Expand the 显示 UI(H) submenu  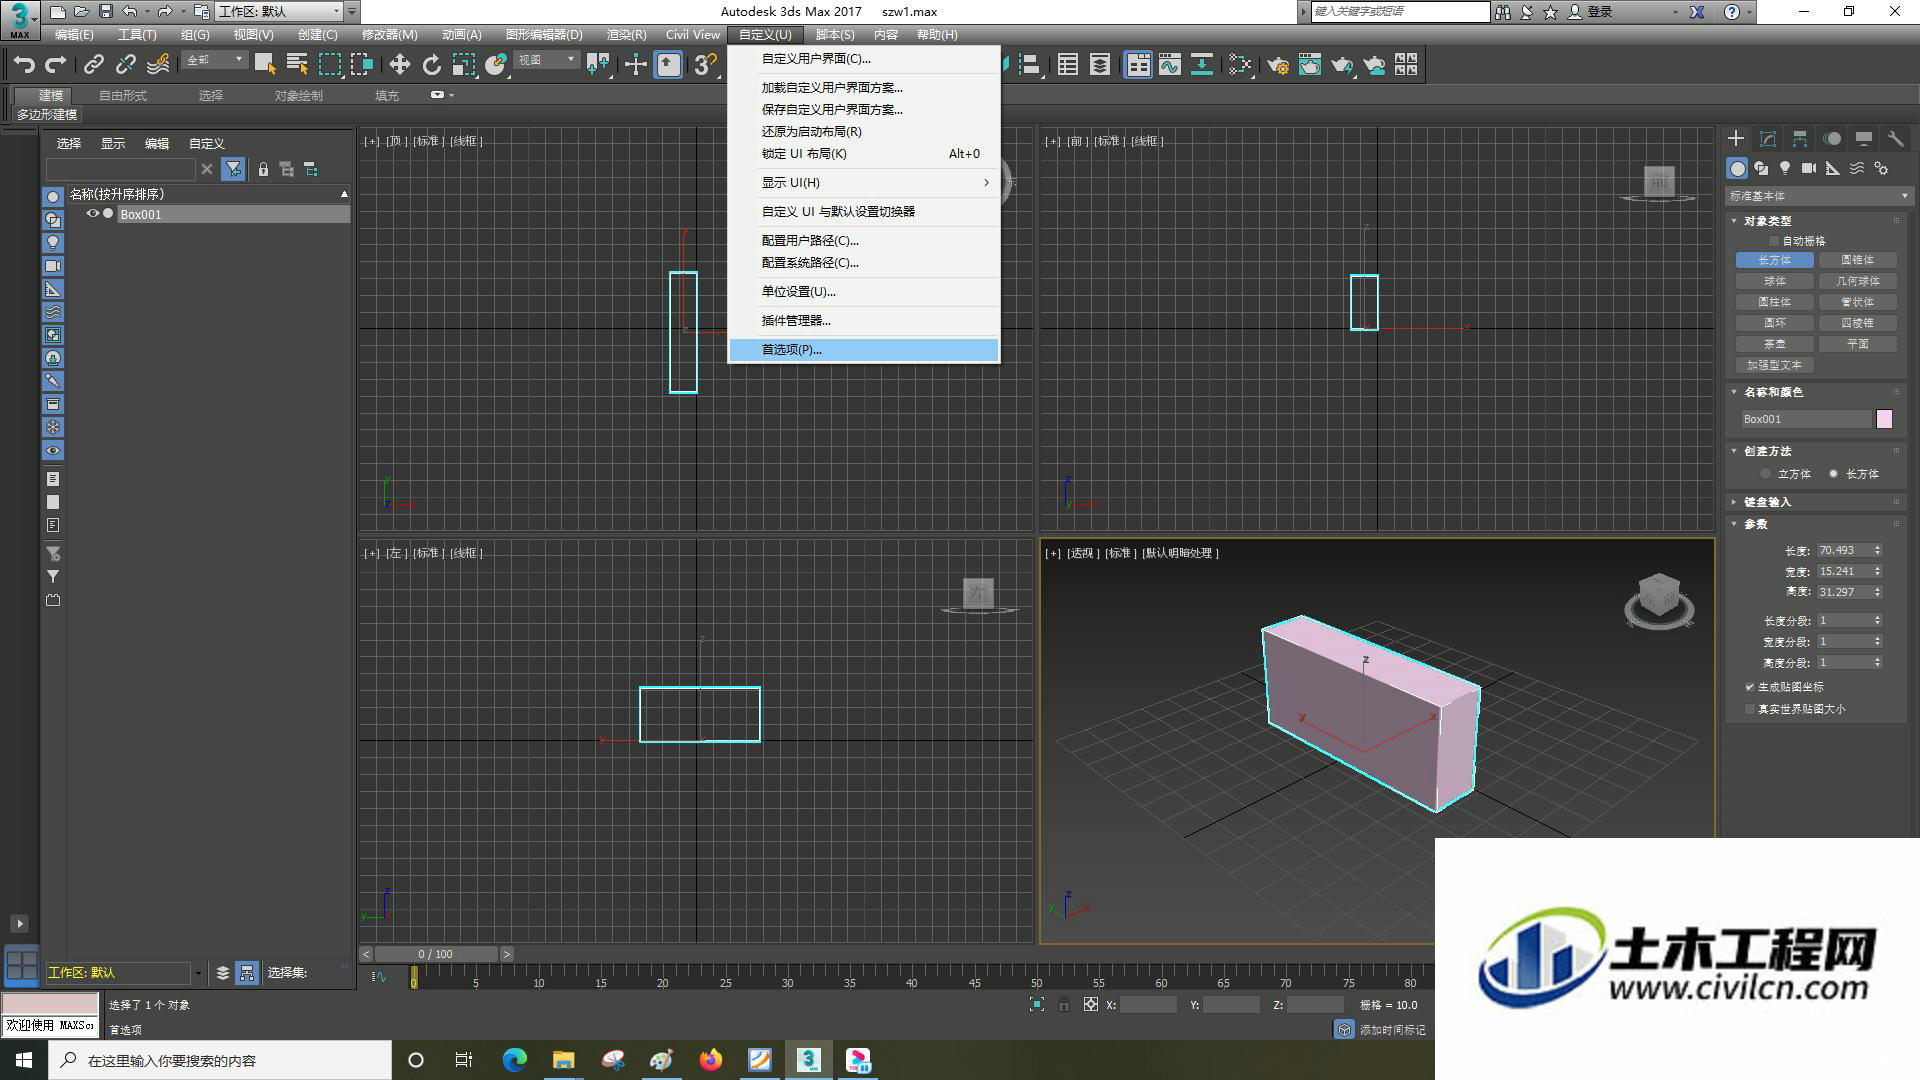click(864, 183)
